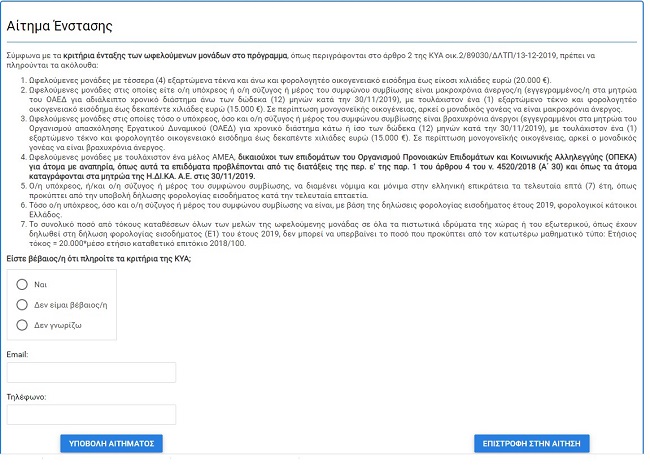650x474 pixels.
Task: Click inside the Email input field
Action: [x=91, y=373]
